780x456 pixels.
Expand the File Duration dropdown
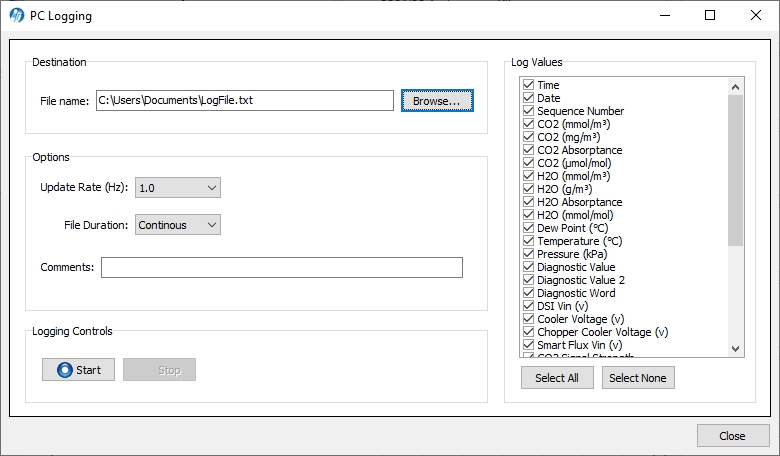point(178,225)
